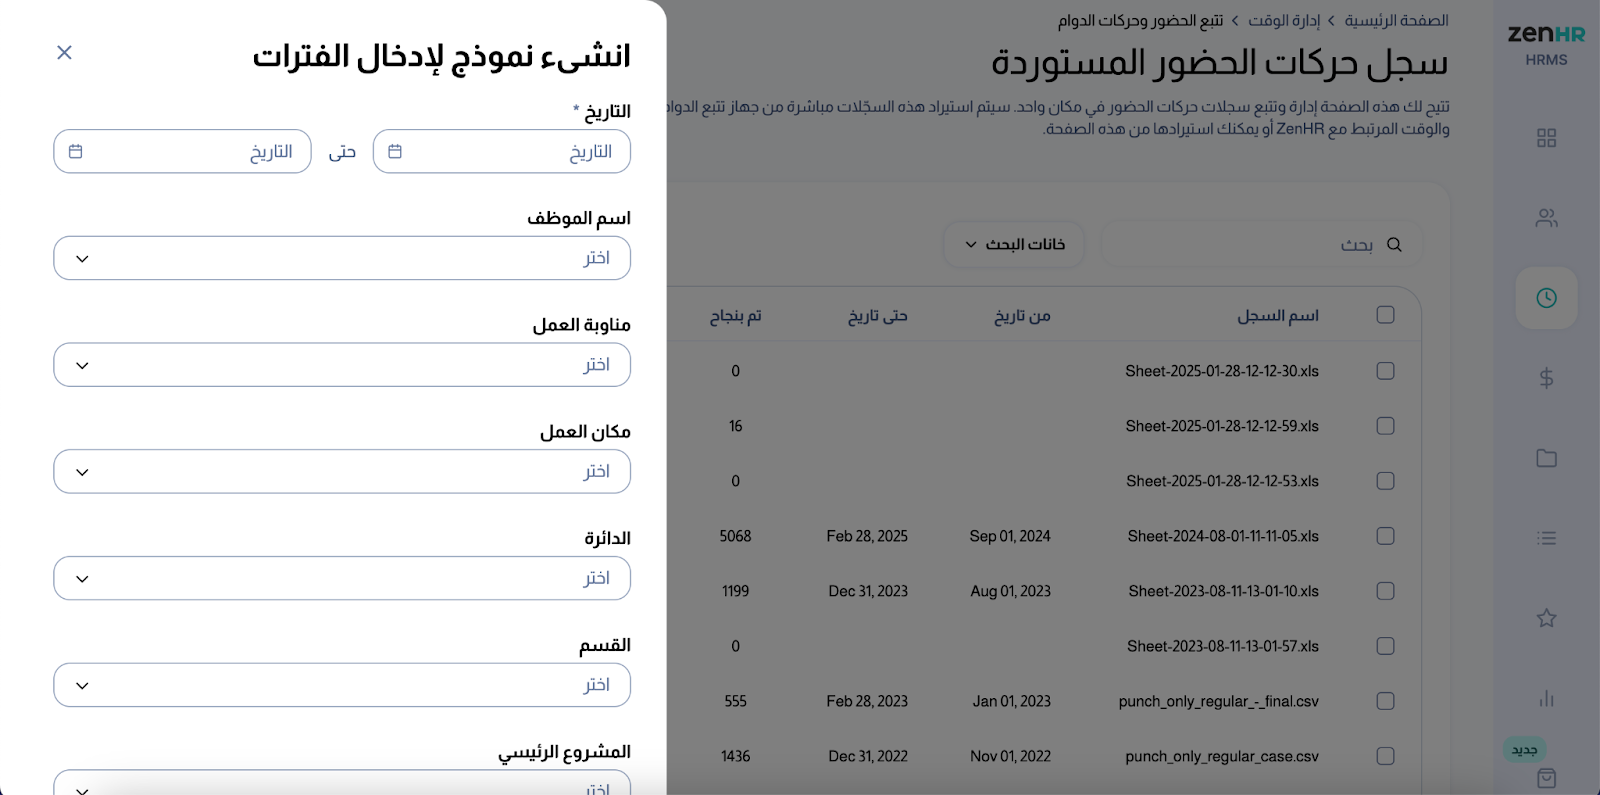Image resolution: width=1600 pixels, height=795 pixels.
Task: Open the documents folder icon in sidebar
Action: 1546,458
